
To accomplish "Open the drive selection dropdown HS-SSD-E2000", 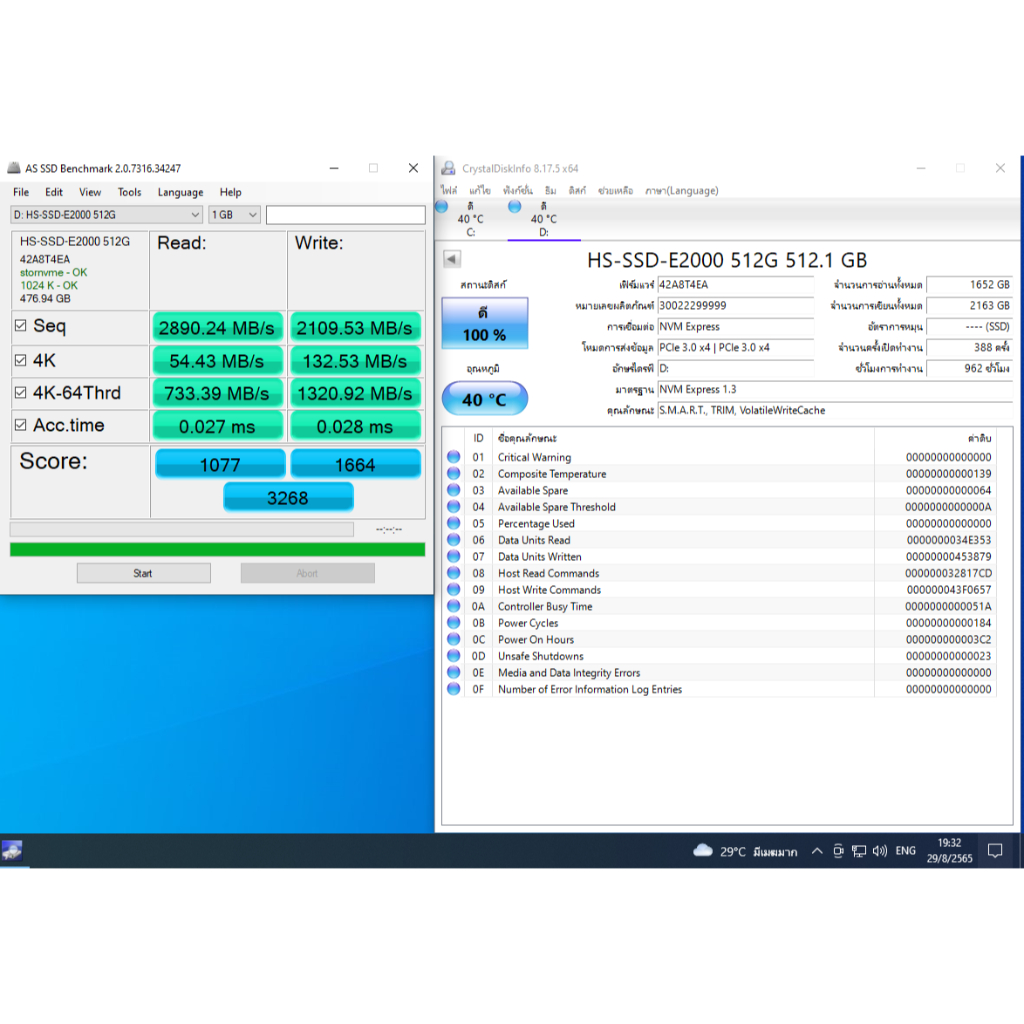I will pyautogui.click(x=107, y=215).
